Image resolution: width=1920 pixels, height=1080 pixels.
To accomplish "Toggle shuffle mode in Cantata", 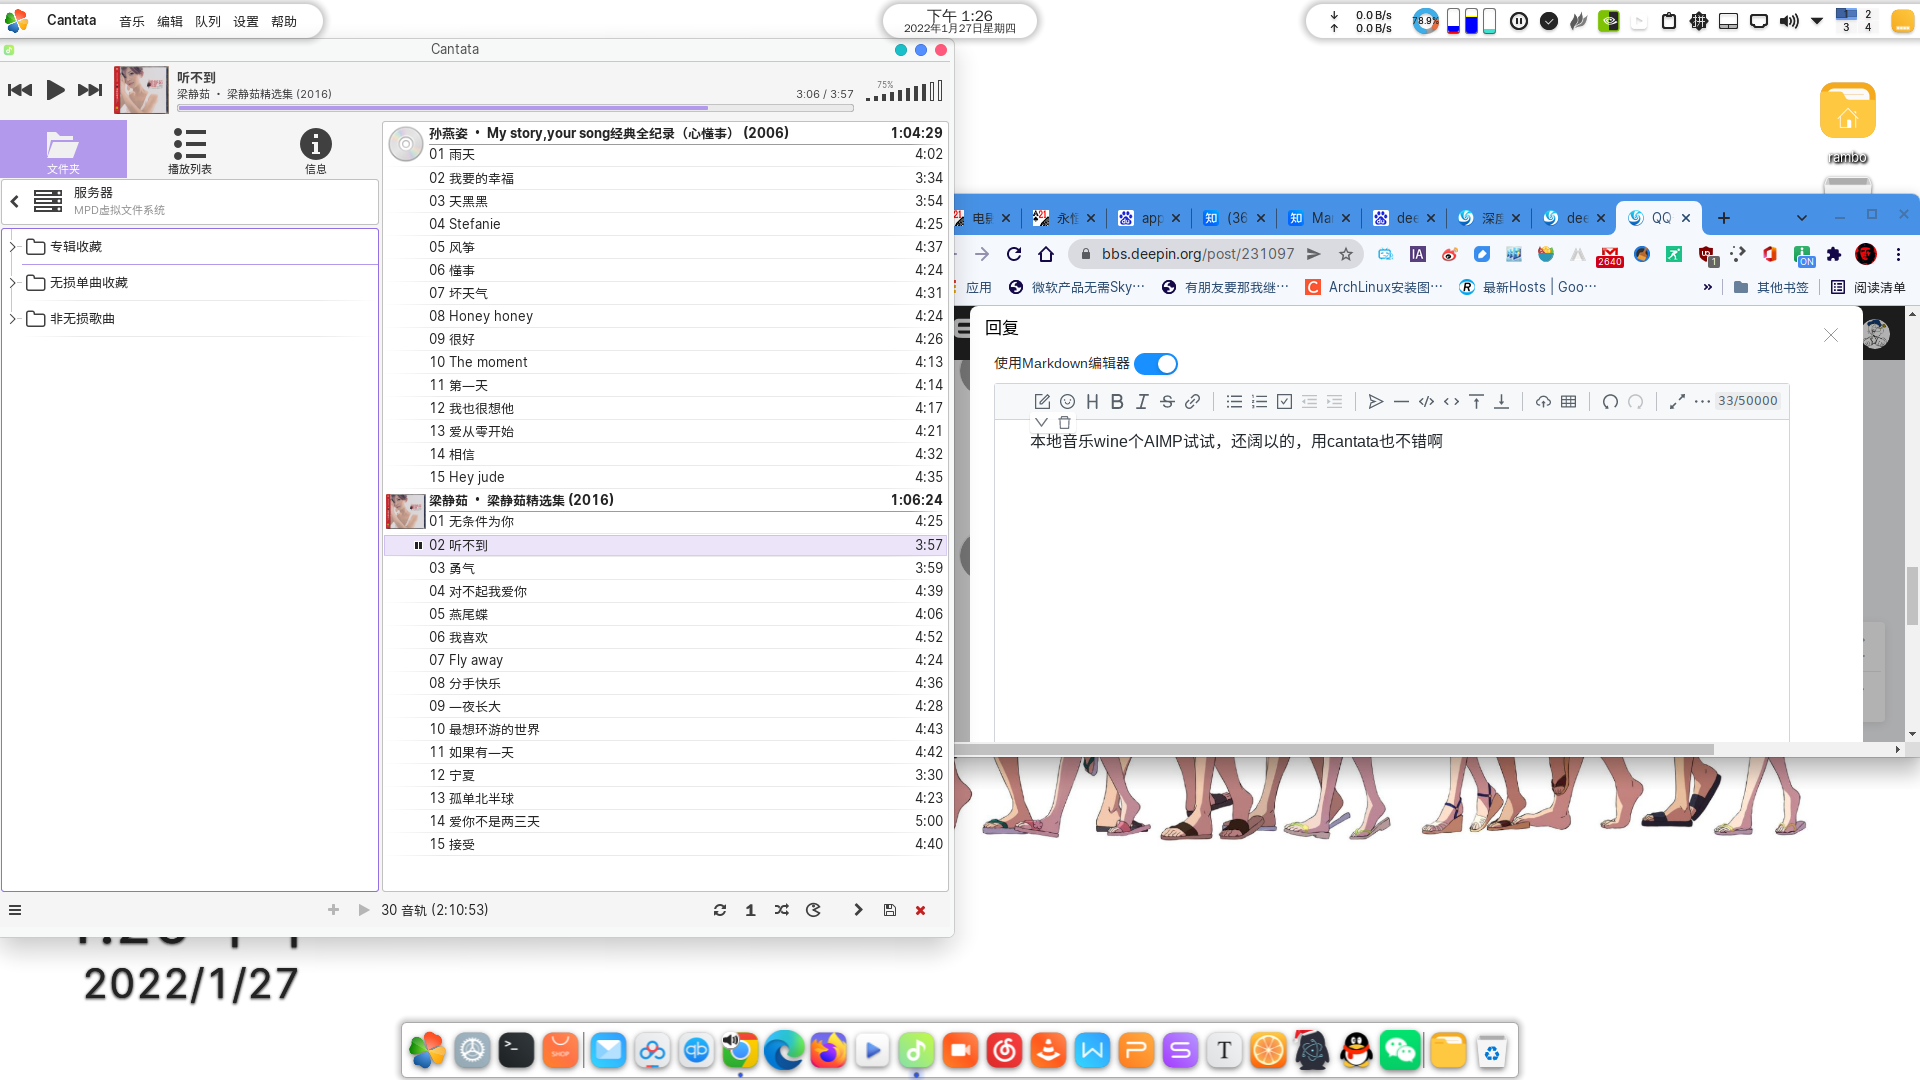I will (x=781, y=910).
